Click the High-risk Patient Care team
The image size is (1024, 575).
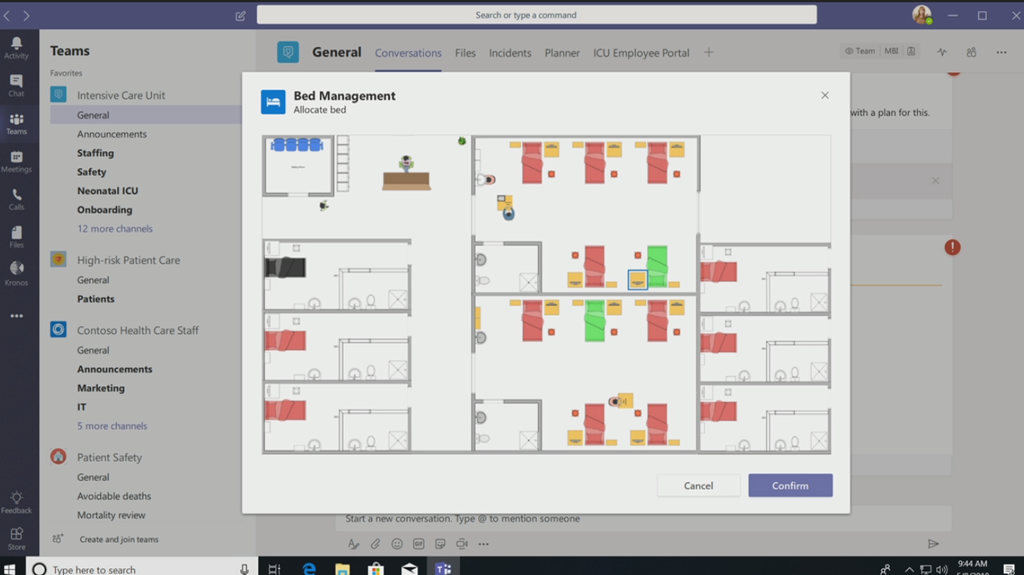click(128, 260)
